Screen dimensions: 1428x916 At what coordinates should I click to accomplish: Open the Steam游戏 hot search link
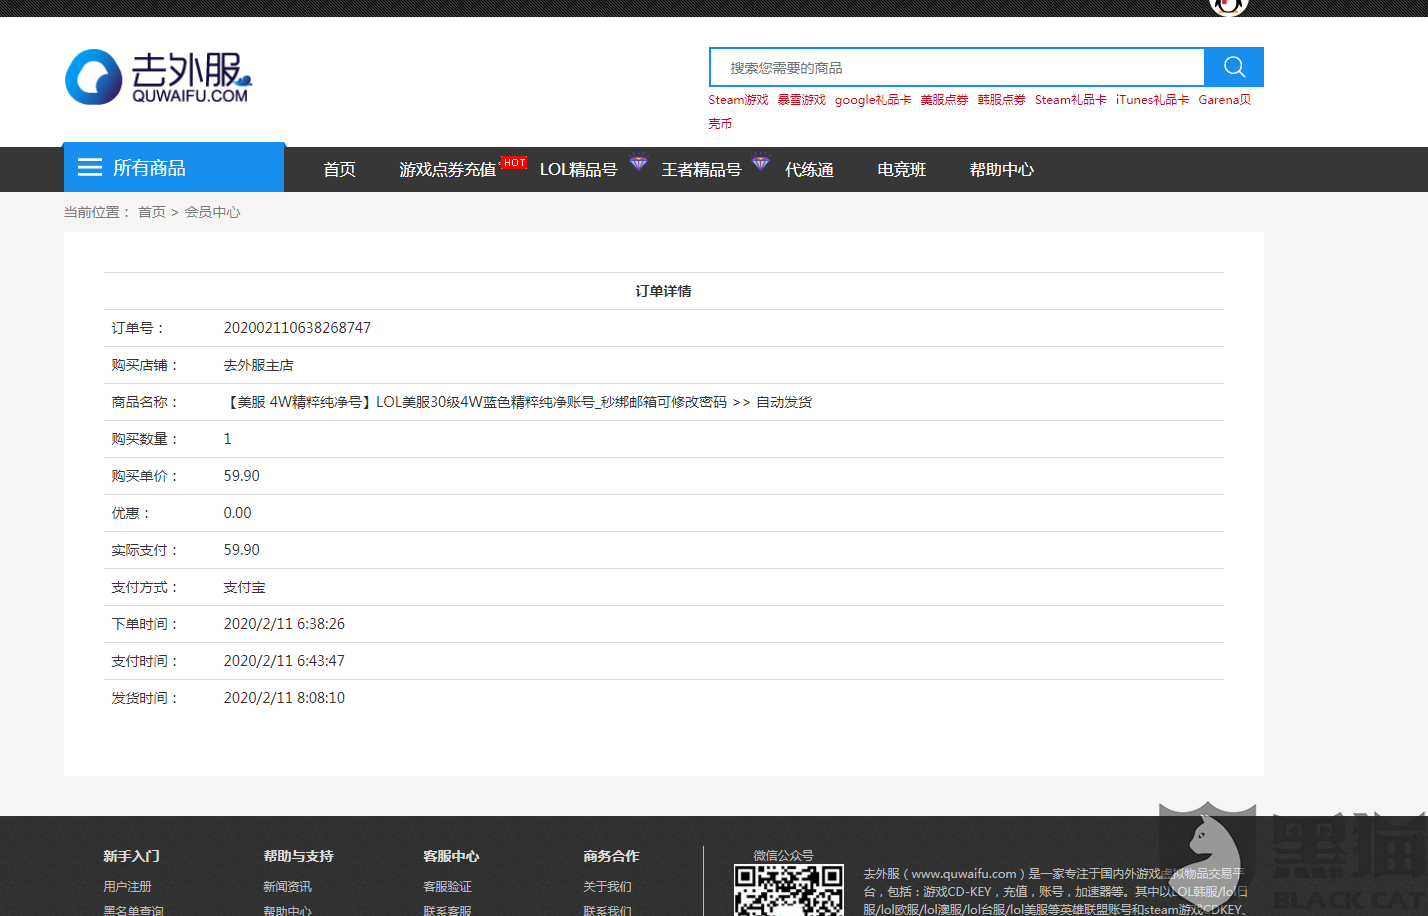tap(738, 99)
